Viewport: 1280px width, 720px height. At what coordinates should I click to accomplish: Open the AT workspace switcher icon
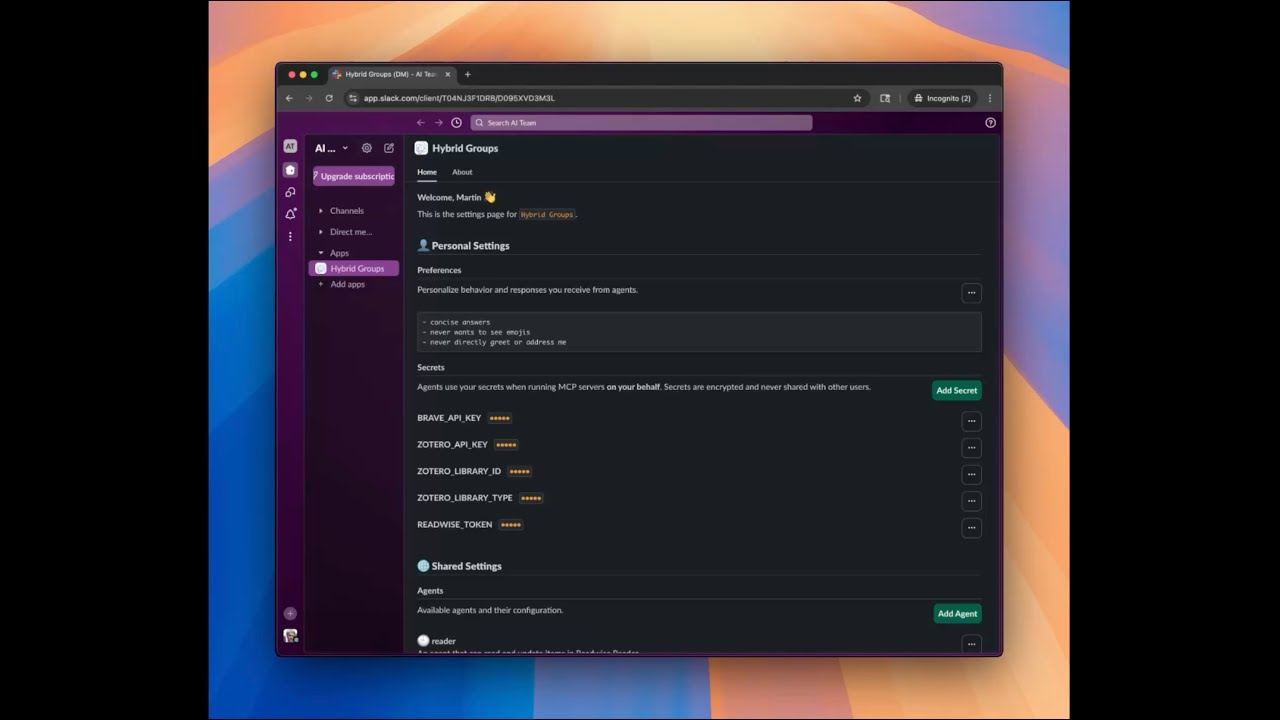(x=290, y=146)
